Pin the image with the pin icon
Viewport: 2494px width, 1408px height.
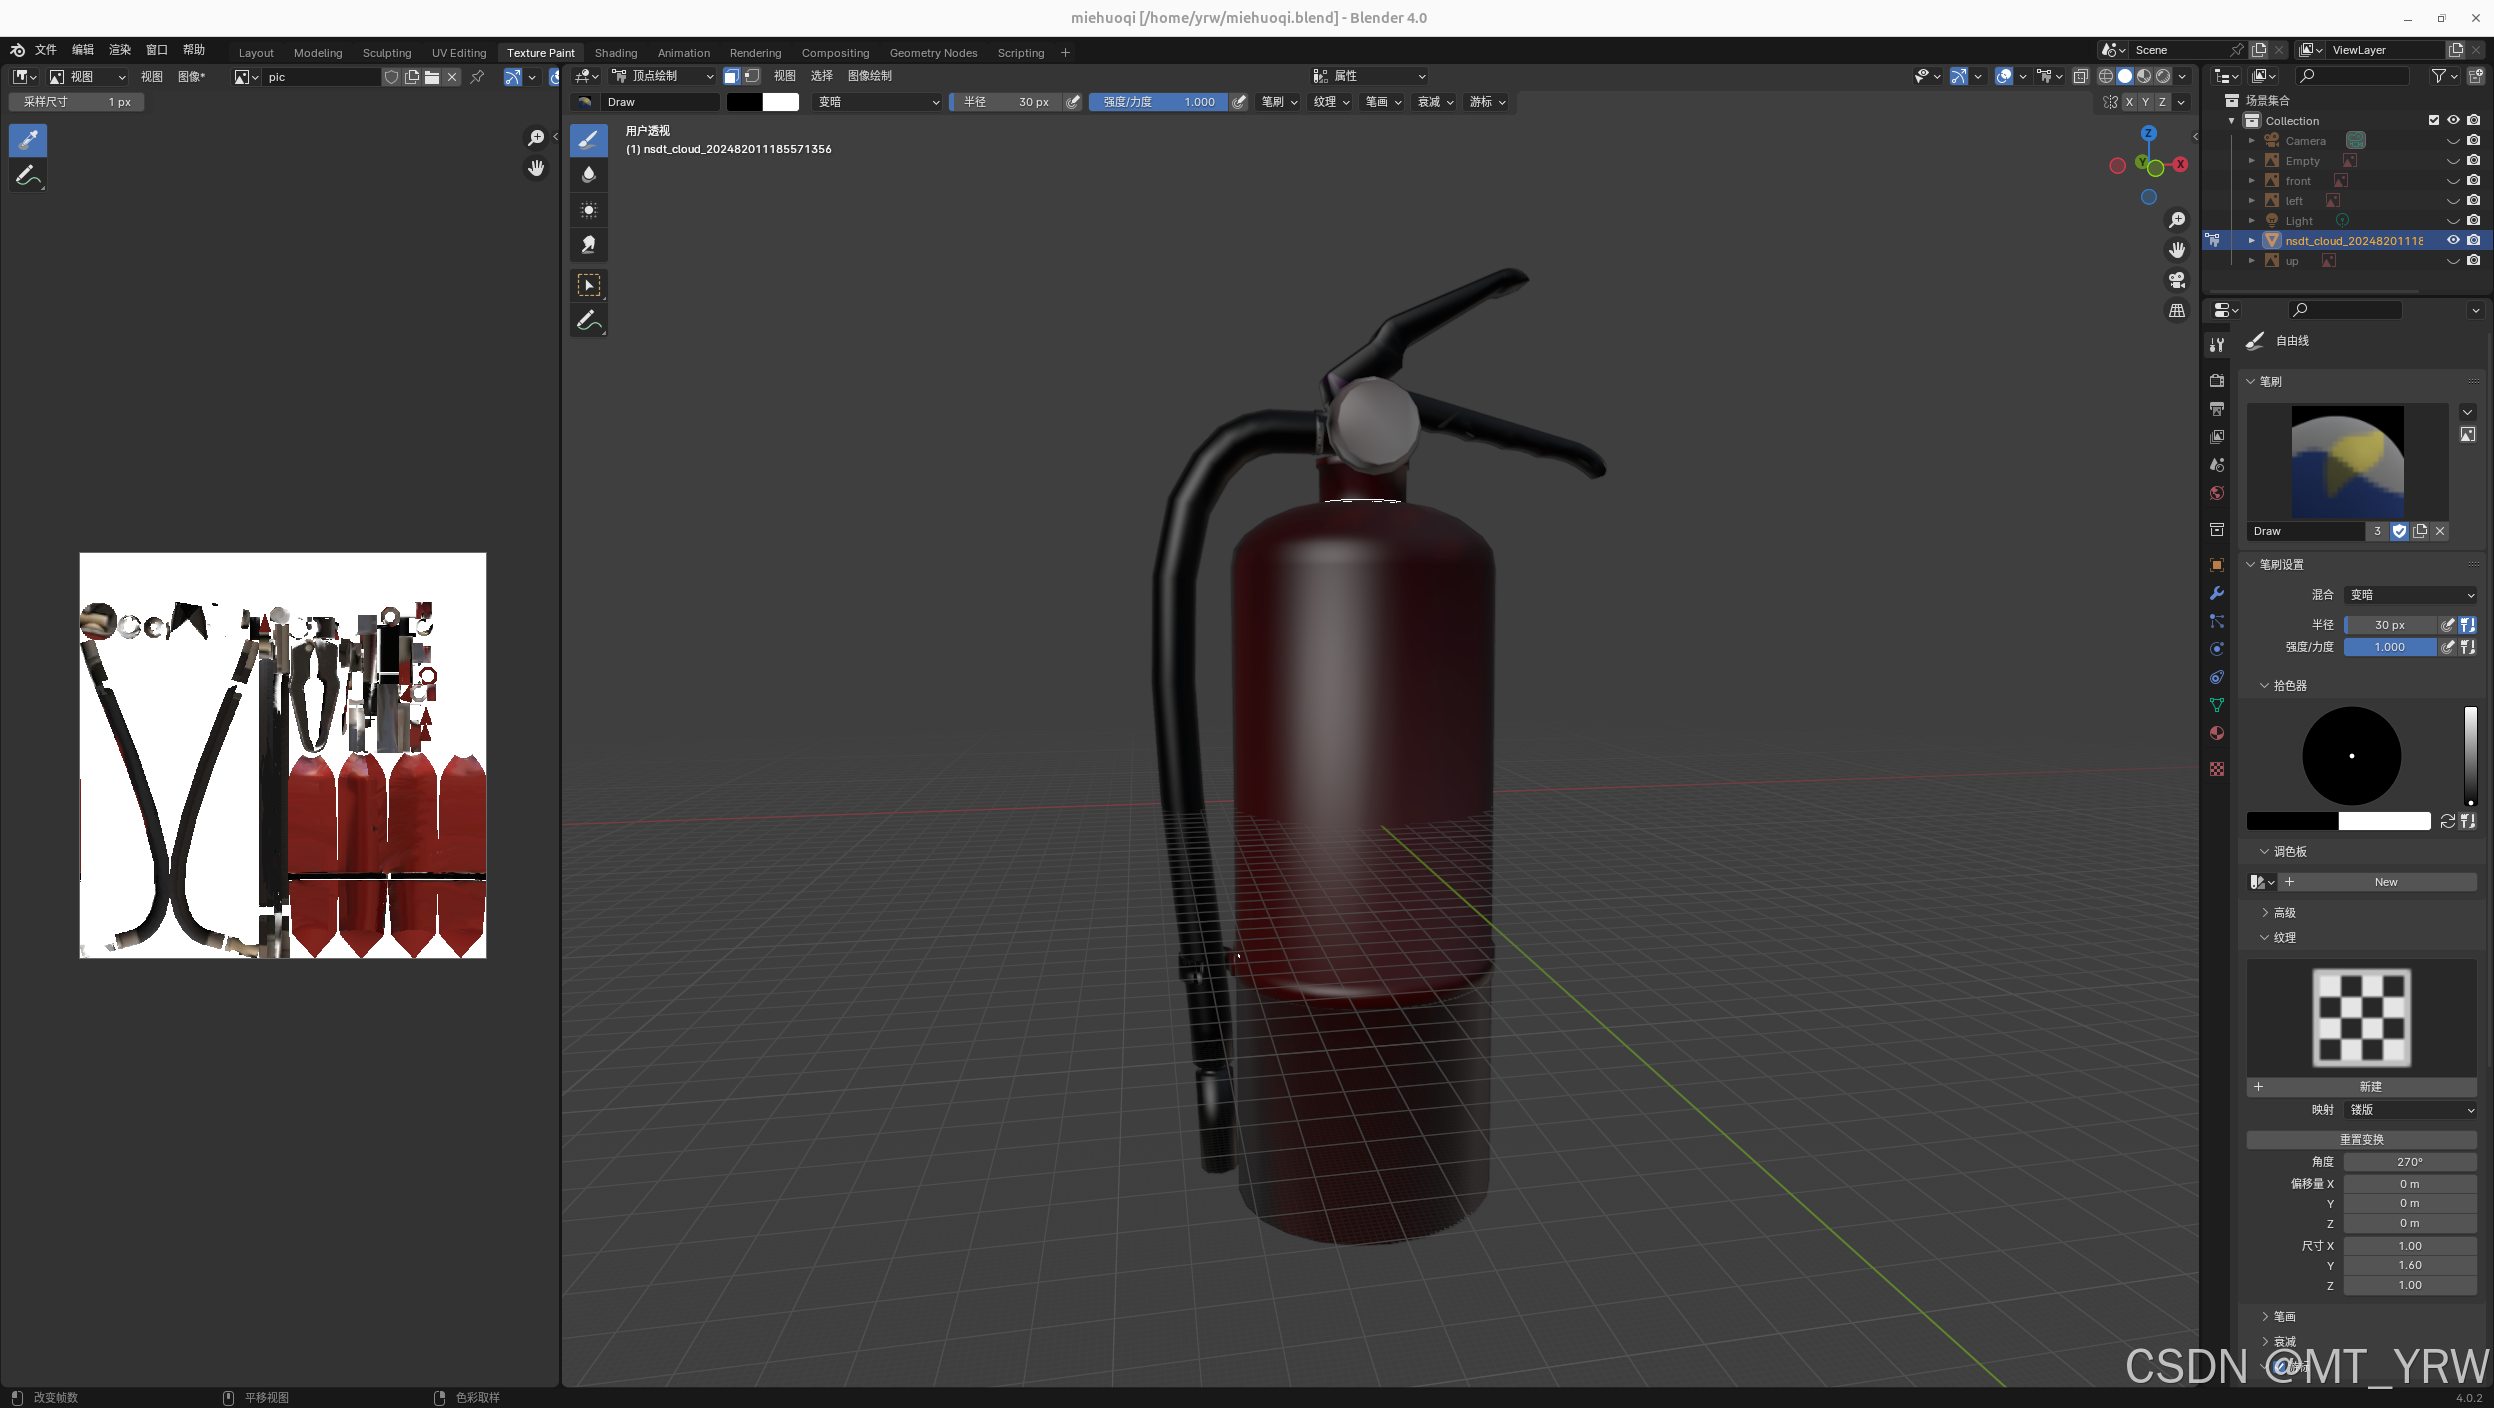tap(477, 77)
